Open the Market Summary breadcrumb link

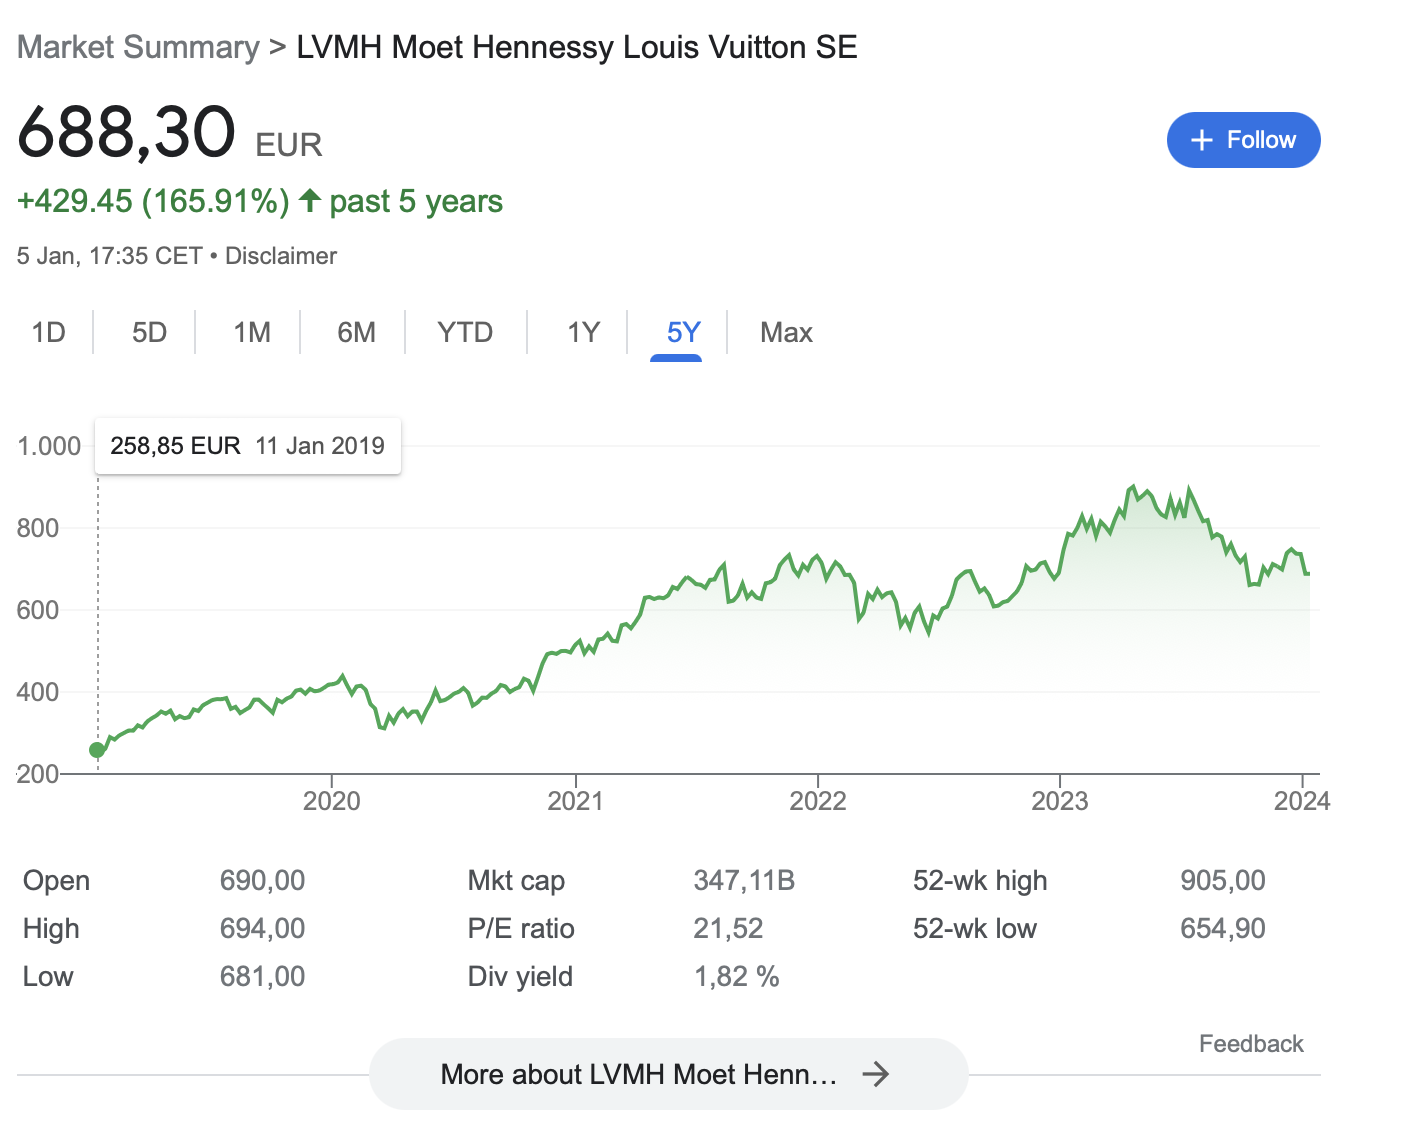(138, 47)
